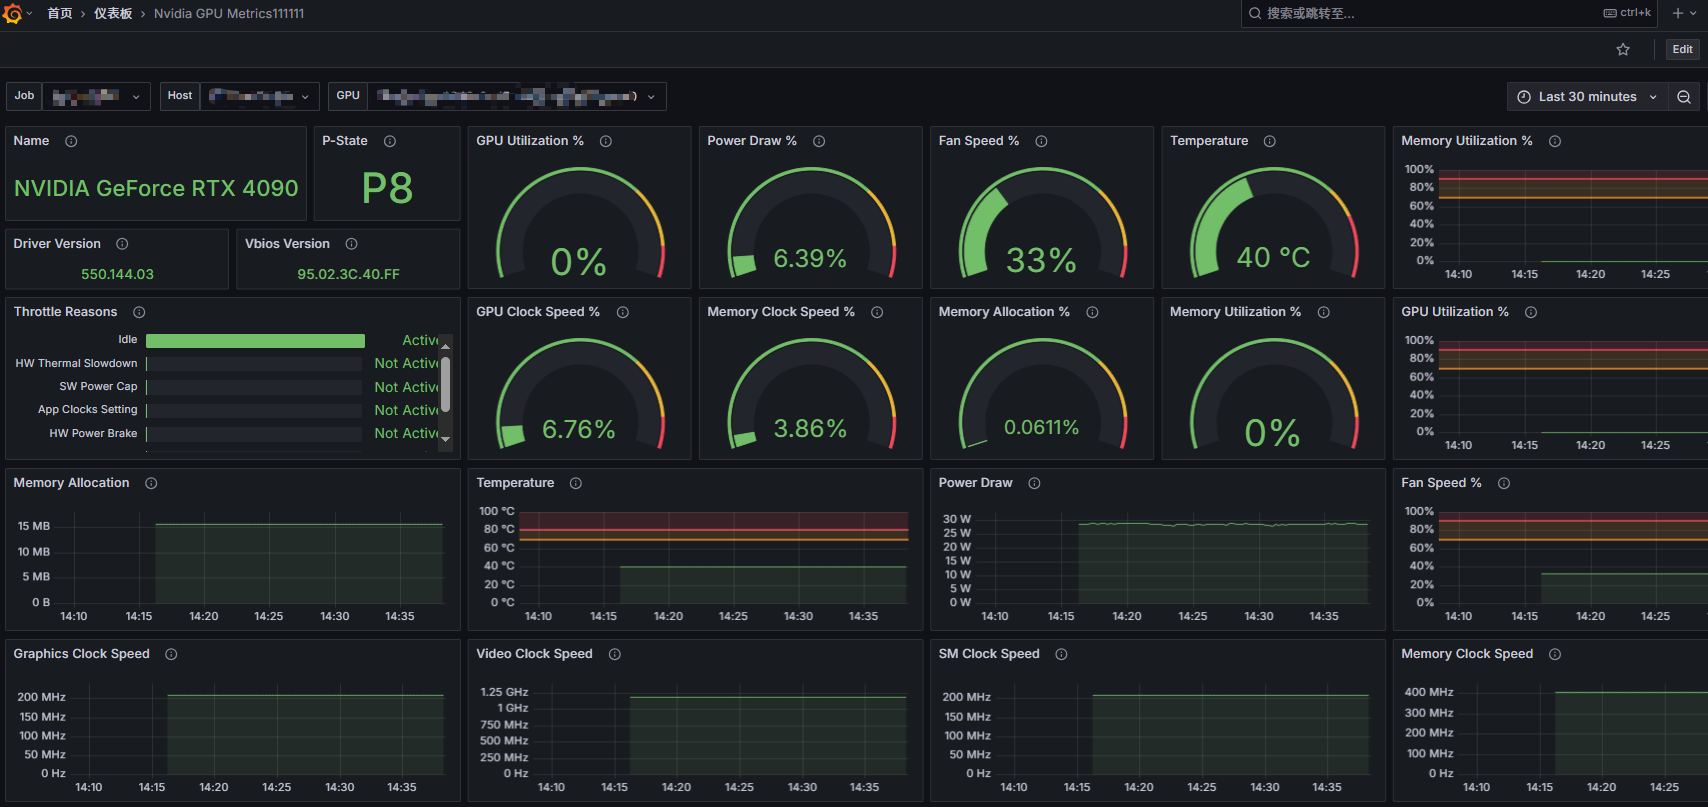Image resolution: width=1708 pixels, height=807 pixels.
Task: Go to the 首页 breadcrumb
Action: tap(60, 13)
